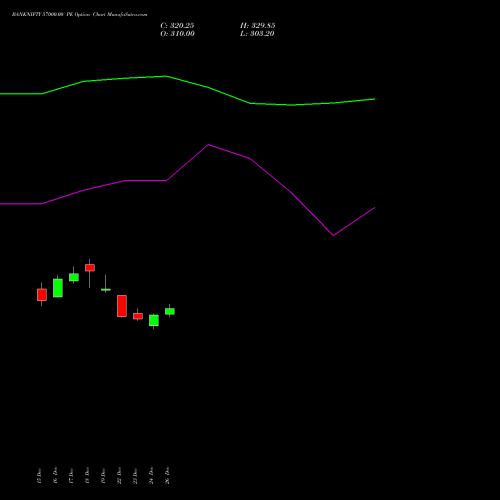
Task: Click the red candlestick for 15 Dec
Action: tap(42, 295)
